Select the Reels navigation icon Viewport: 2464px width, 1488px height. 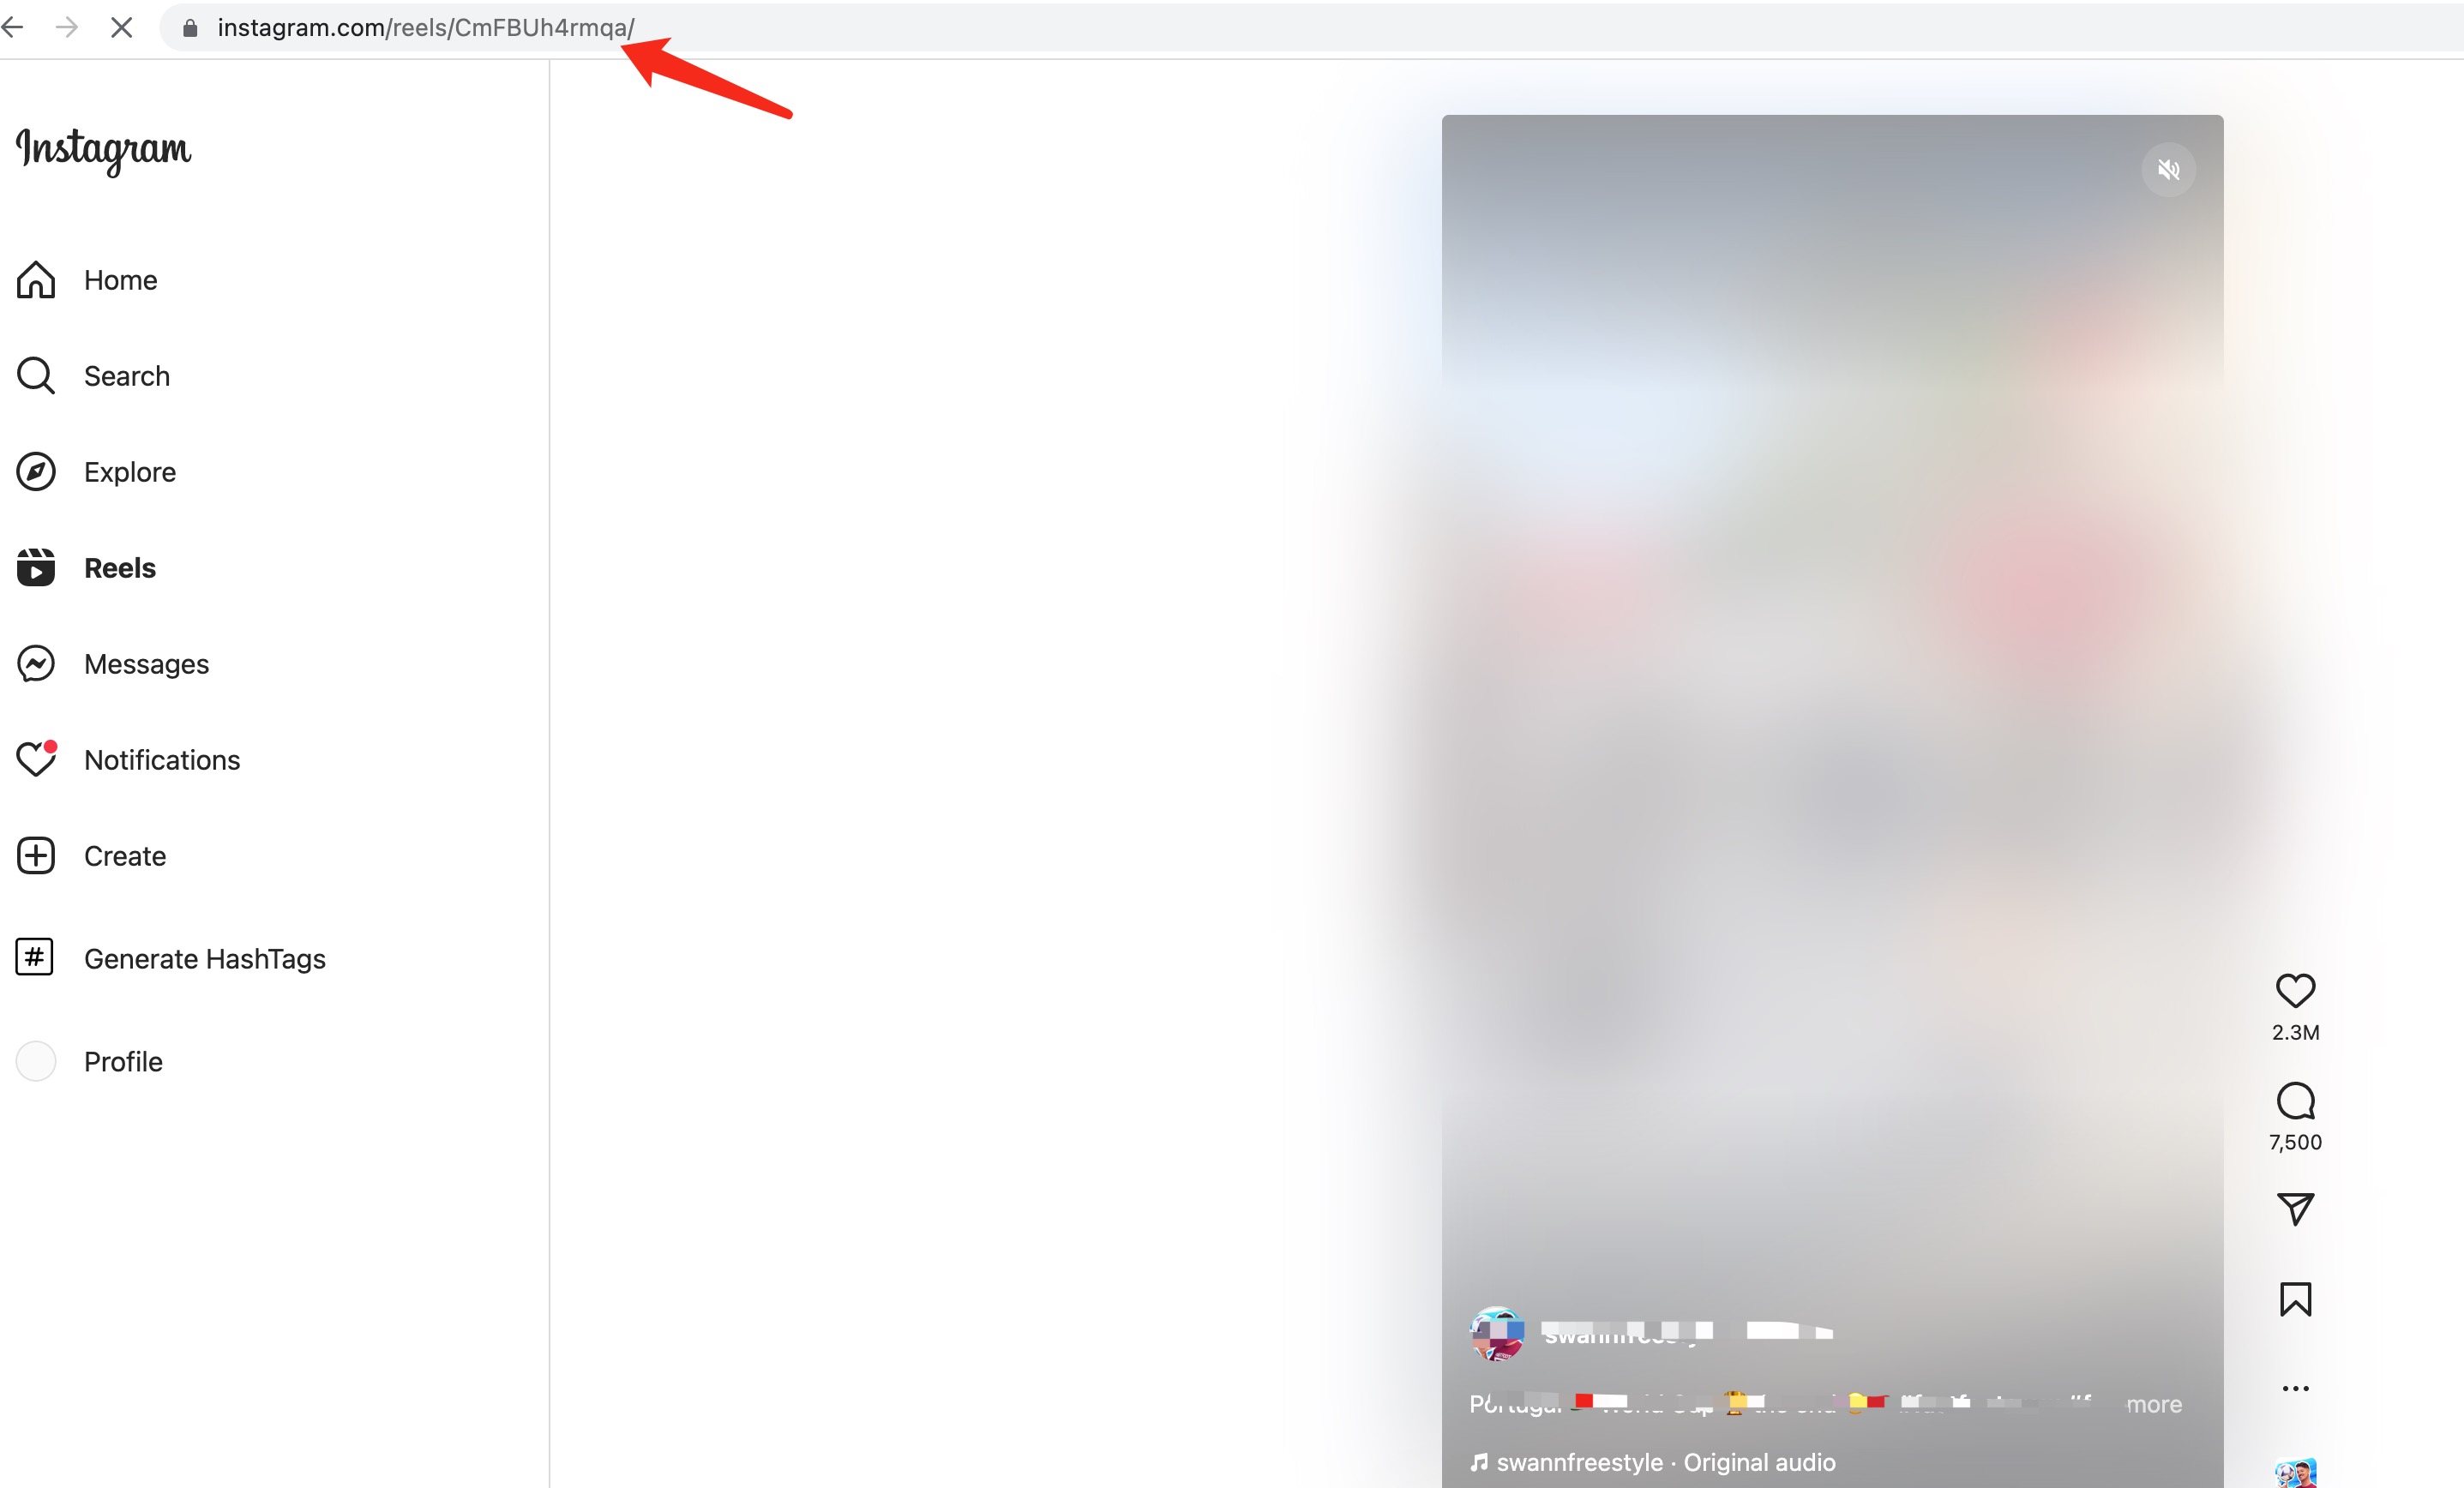pyautogui.click(x=35, y=567)
